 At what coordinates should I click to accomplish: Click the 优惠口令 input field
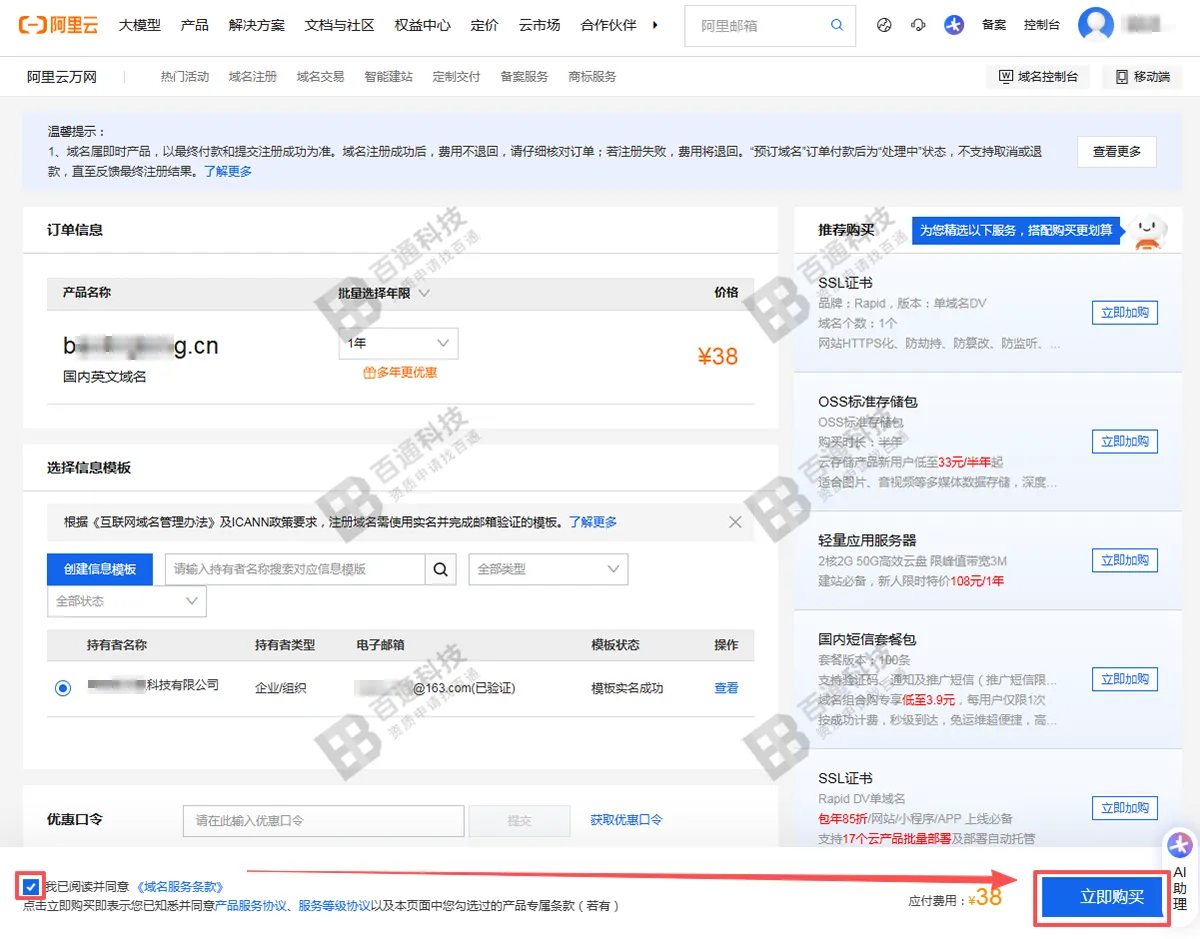[324, 820]
